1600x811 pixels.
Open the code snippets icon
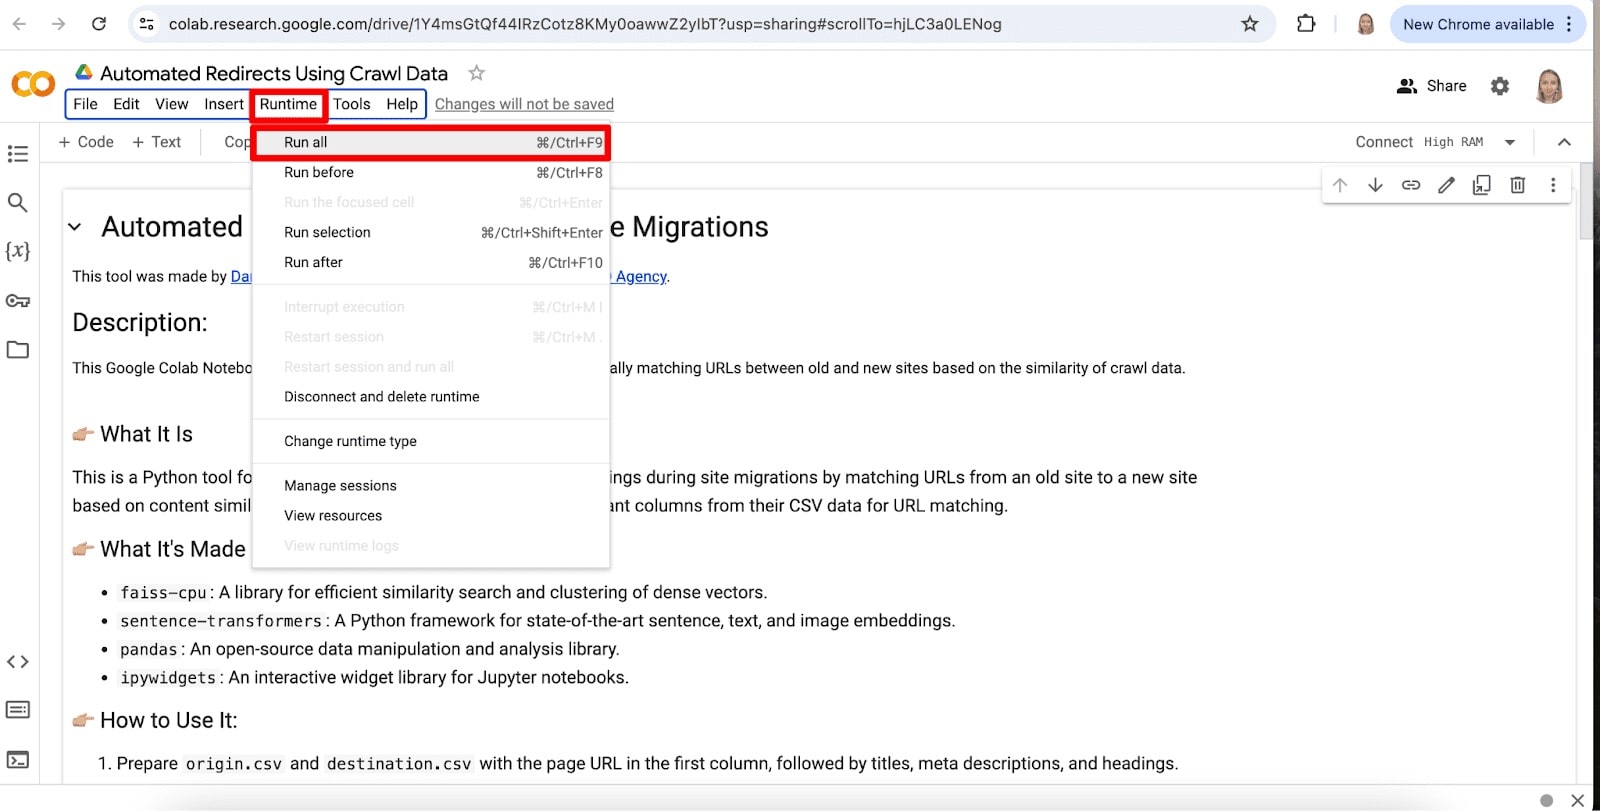17,662
